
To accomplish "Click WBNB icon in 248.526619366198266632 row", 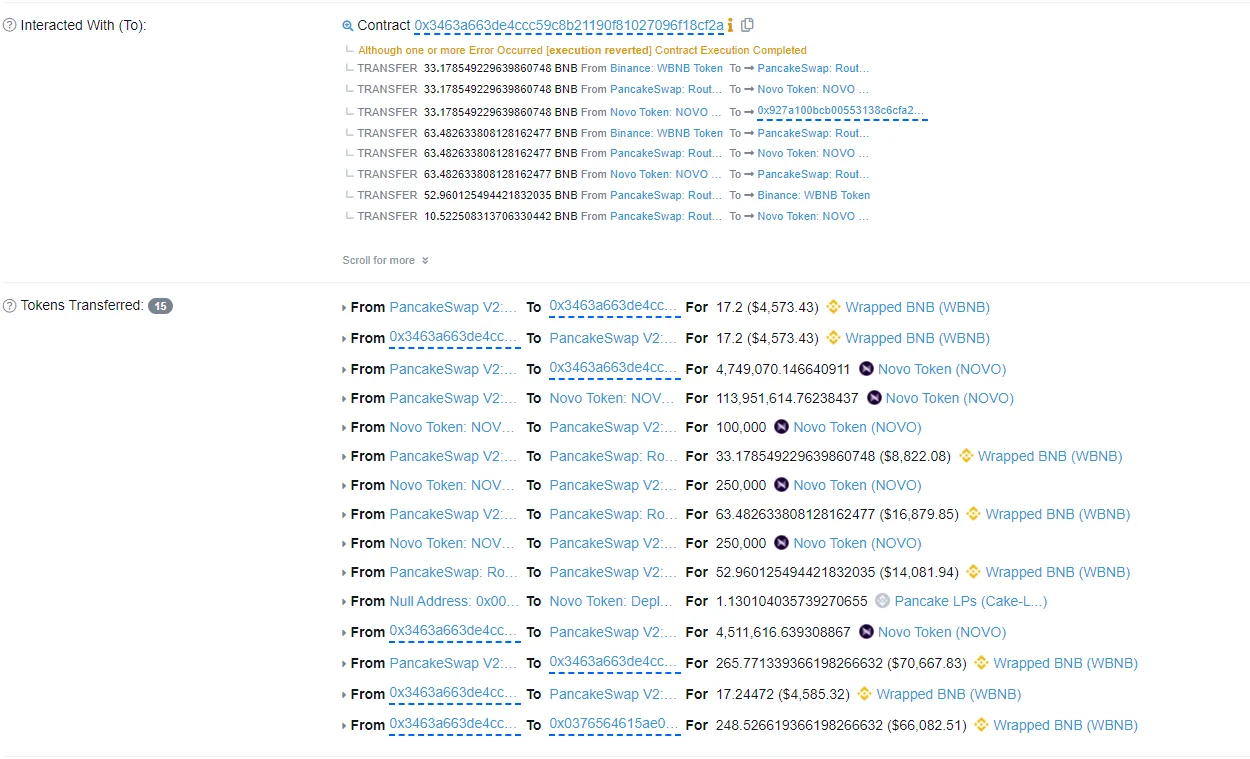I will (981, 725).
